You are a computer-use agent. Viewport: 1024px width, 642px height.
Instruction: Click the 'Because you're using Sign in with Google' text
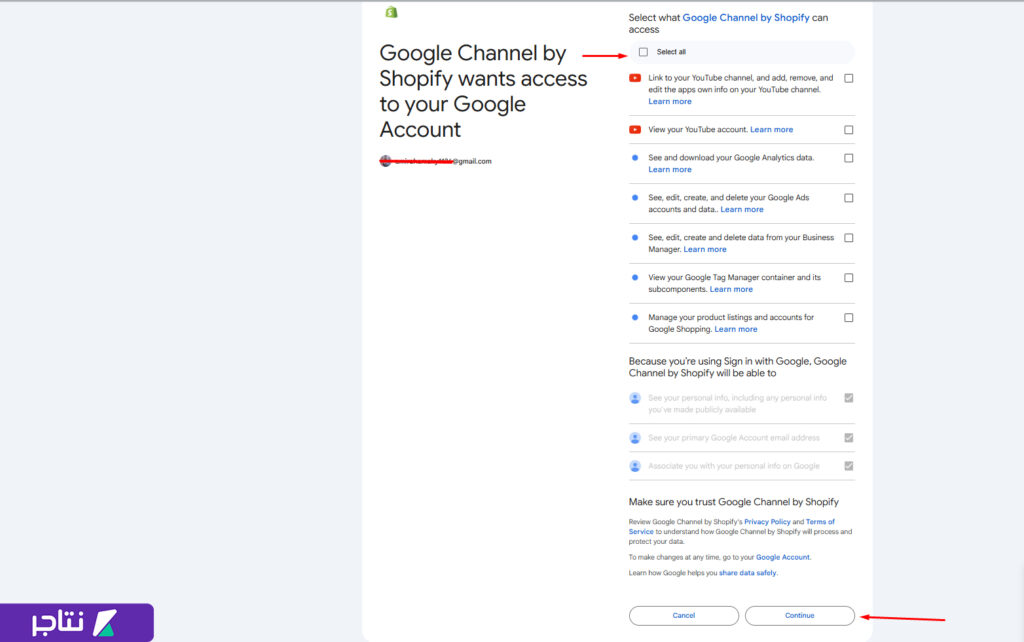737,367
